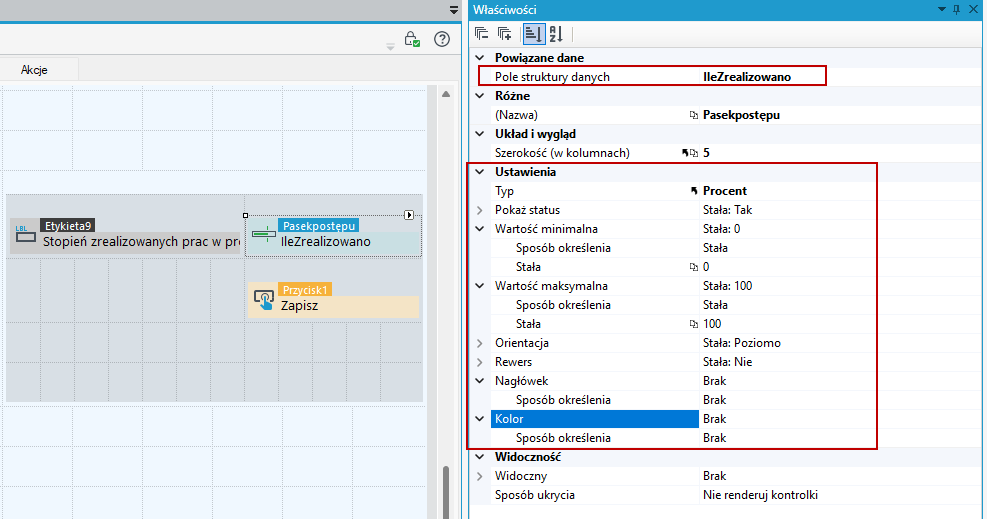Screen dimensions: 987x519
Task: Collapse the Wartość maksymalna property
Action: pos(480,286)
